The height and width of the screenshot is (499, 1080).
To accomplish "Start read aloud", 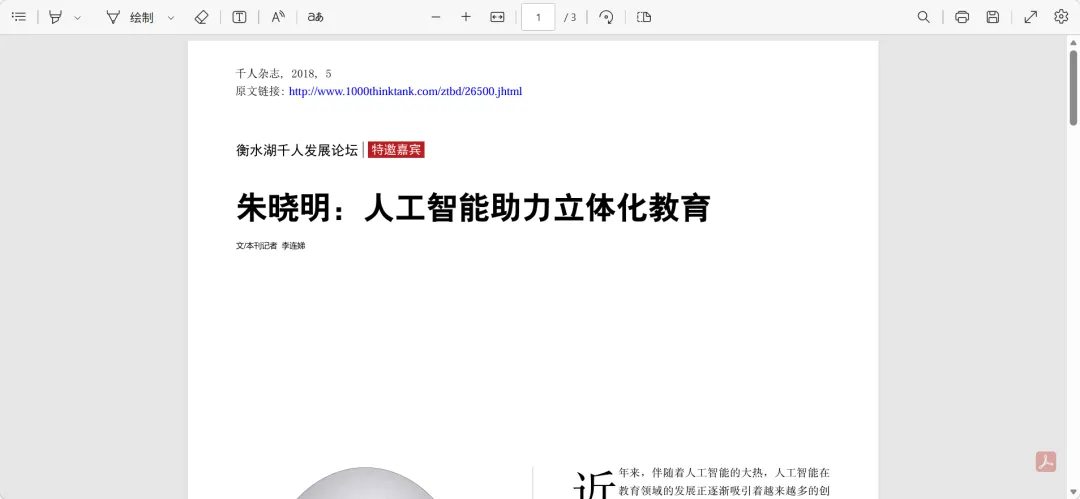I will tap(278, 17).
